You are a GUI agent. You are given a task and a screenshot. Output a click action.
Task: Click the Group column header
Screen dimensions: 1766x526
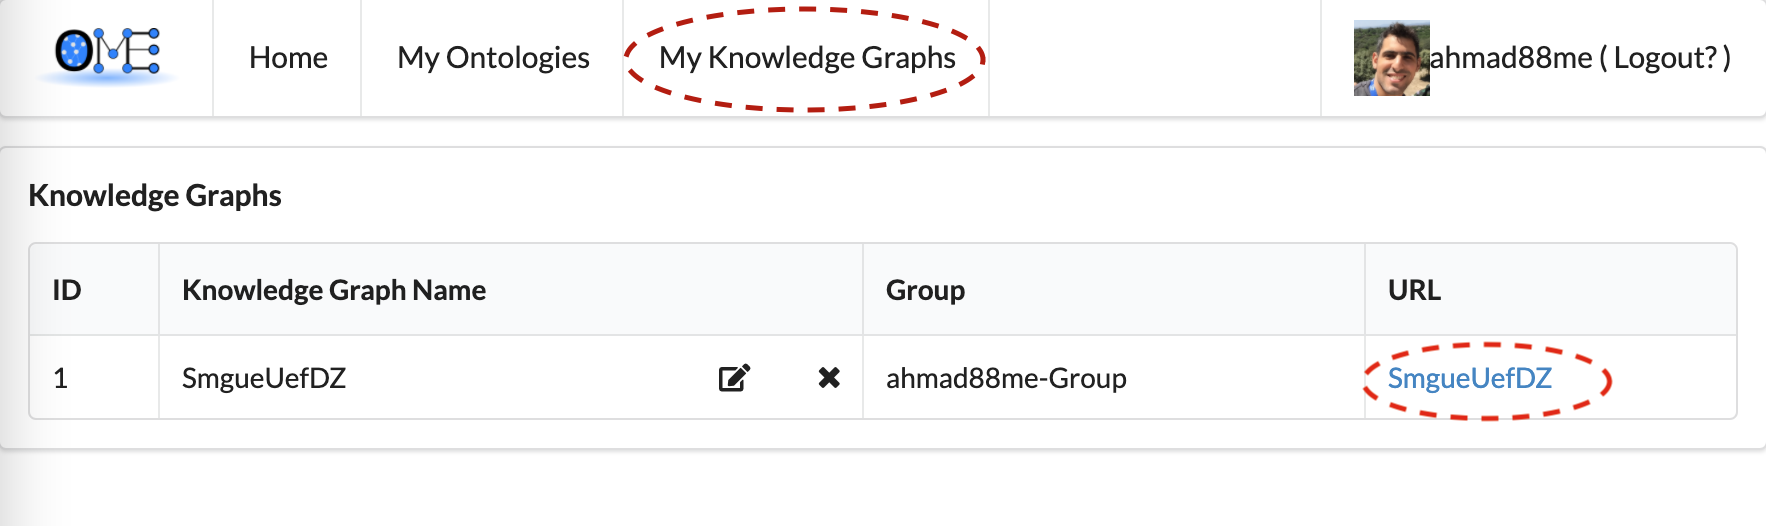tap(925, 290)
